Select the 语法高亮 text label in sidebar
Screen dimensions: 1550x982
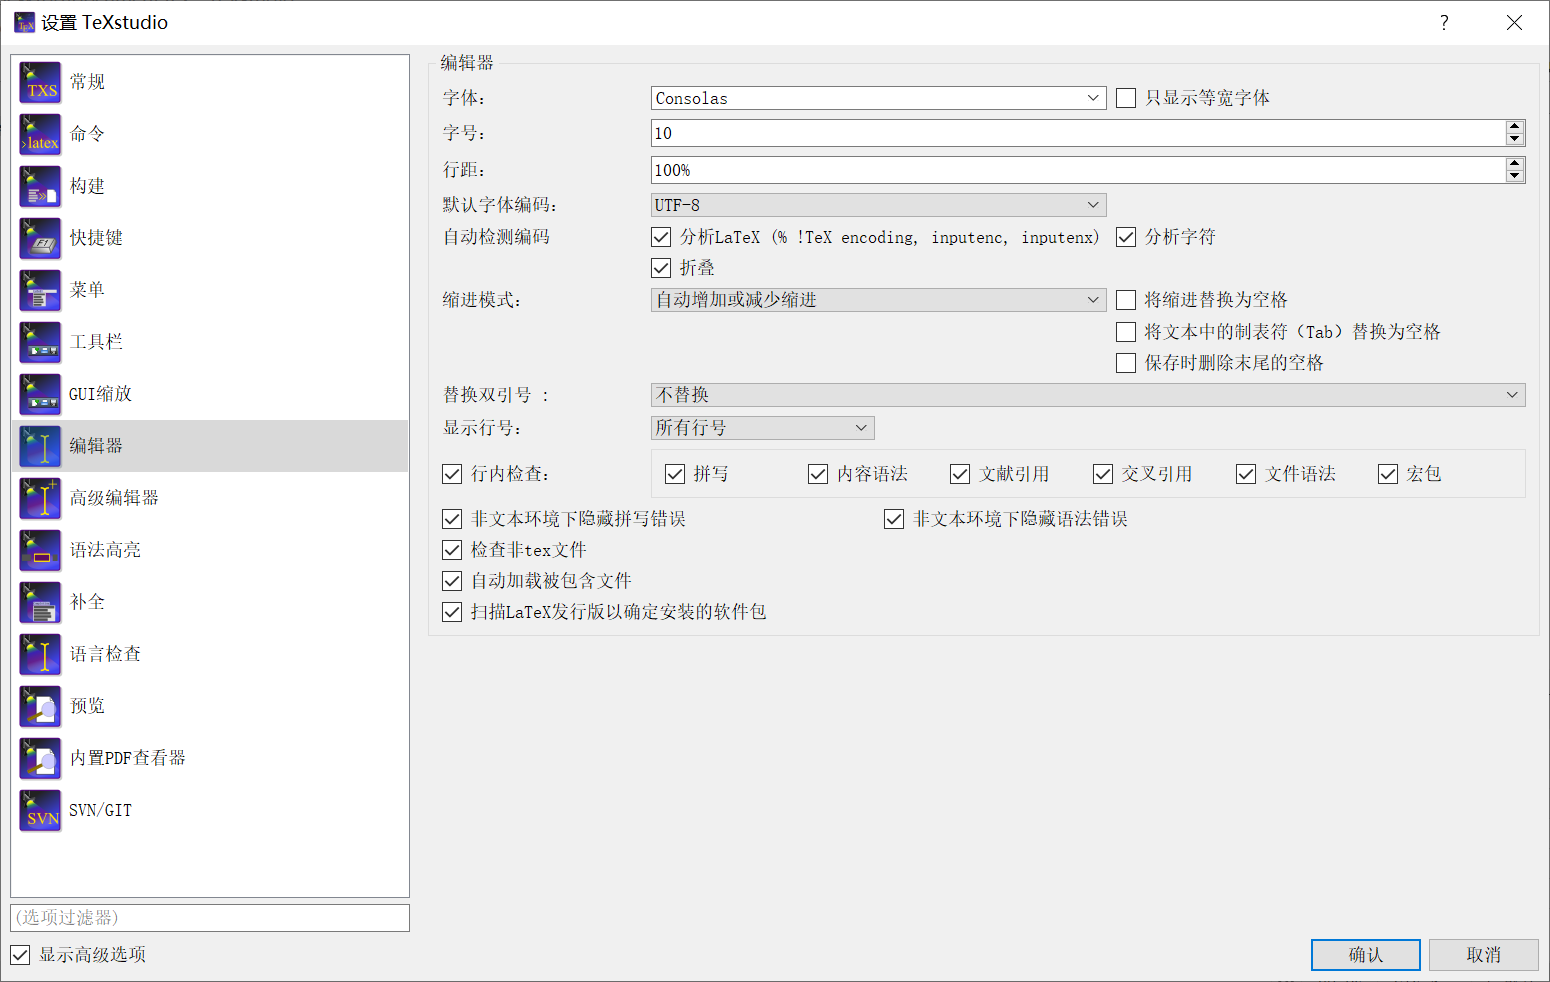[105, 550]
